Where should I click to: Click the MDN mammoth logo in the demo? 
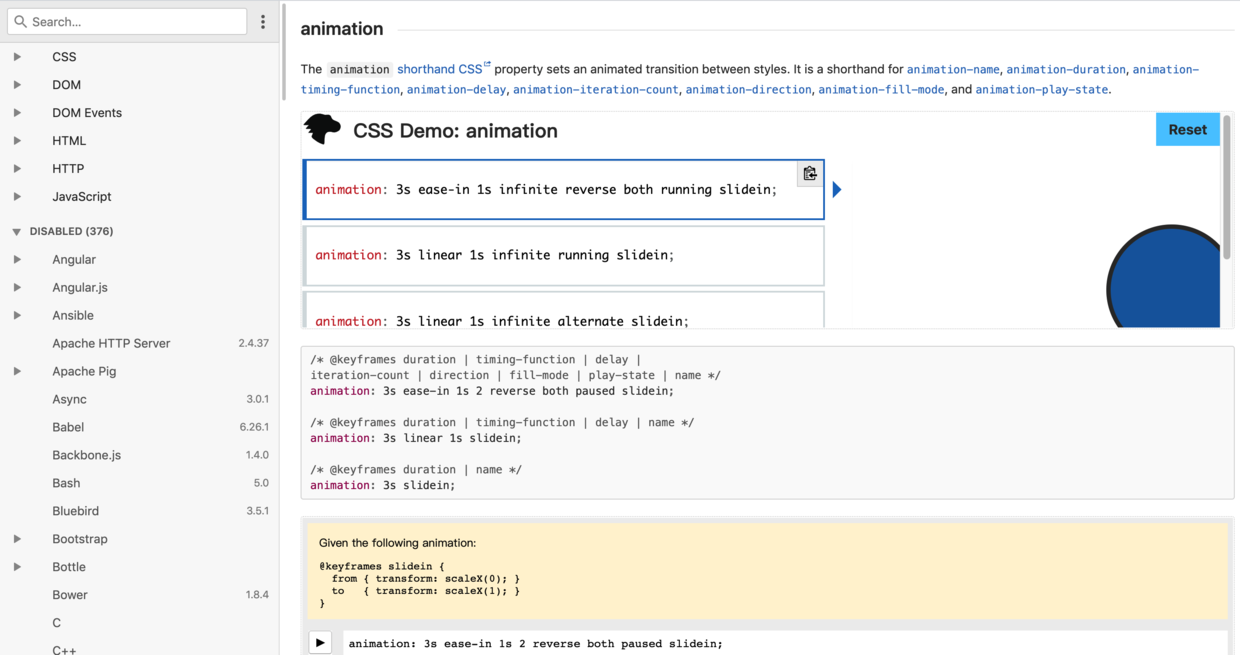(322, 130)
